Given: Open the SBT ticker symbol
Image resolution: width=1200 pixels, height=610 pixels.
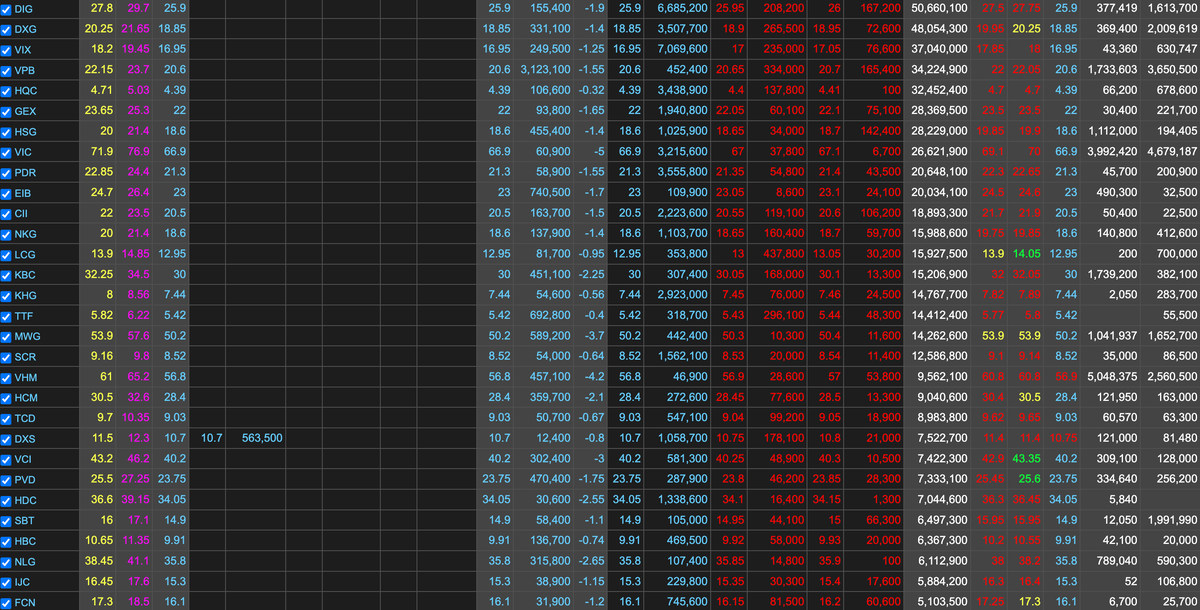Looking at the screenshot, I should coord(24,521).
